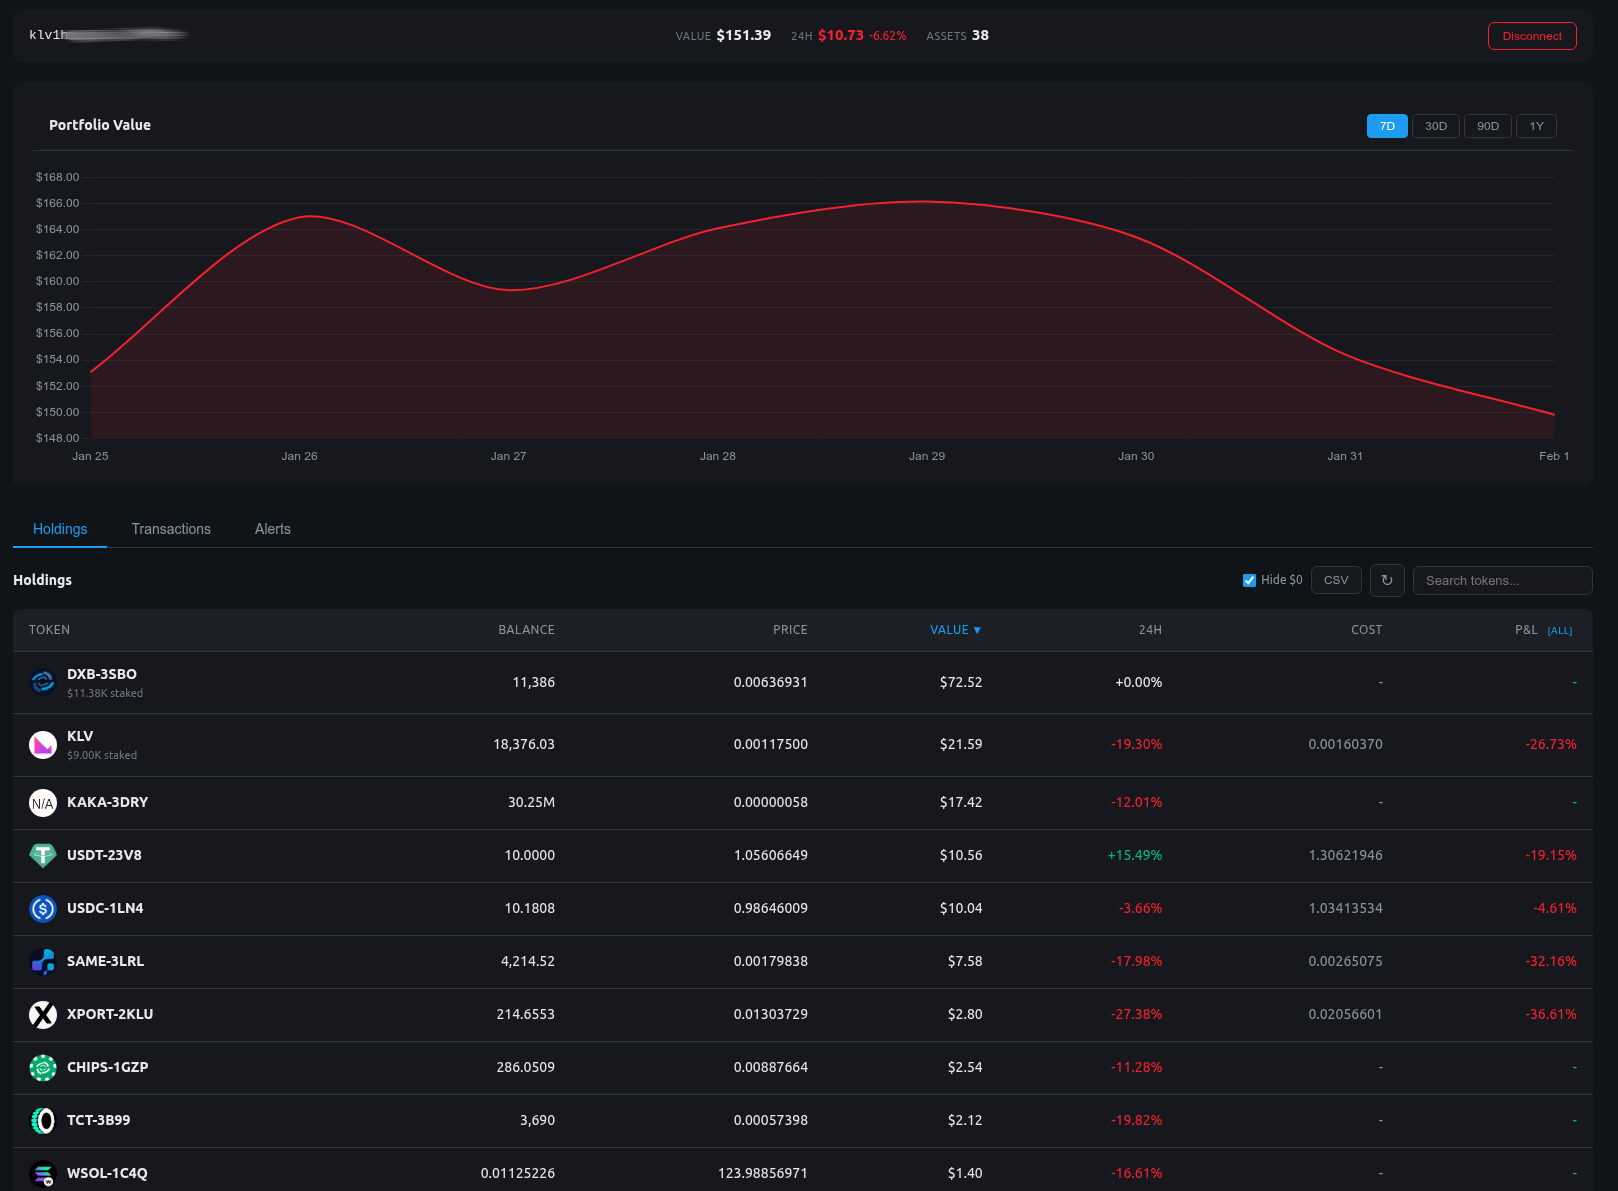
Task: Click the Search tokens input field
Action: (1502, 580)
